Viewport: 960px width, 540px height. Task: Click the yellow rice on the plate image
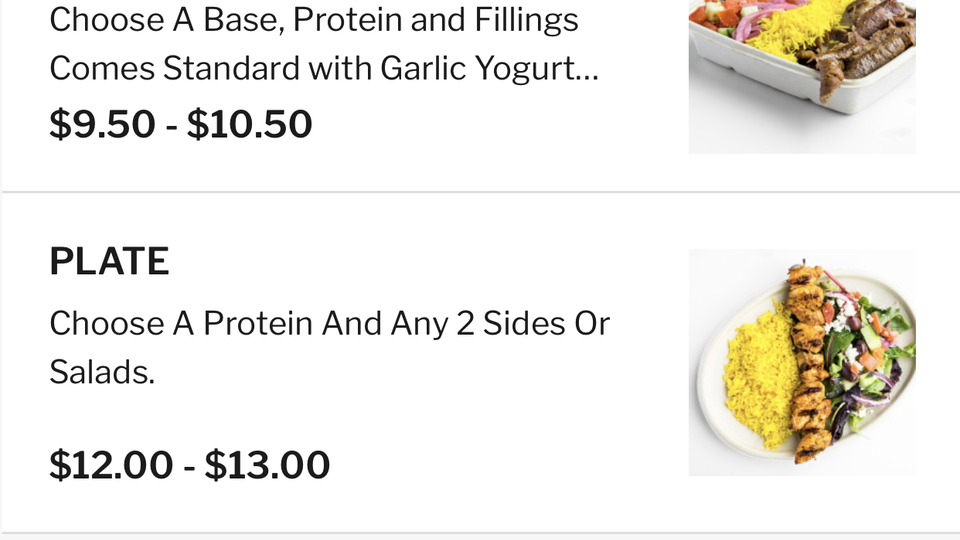coord(759,380)
